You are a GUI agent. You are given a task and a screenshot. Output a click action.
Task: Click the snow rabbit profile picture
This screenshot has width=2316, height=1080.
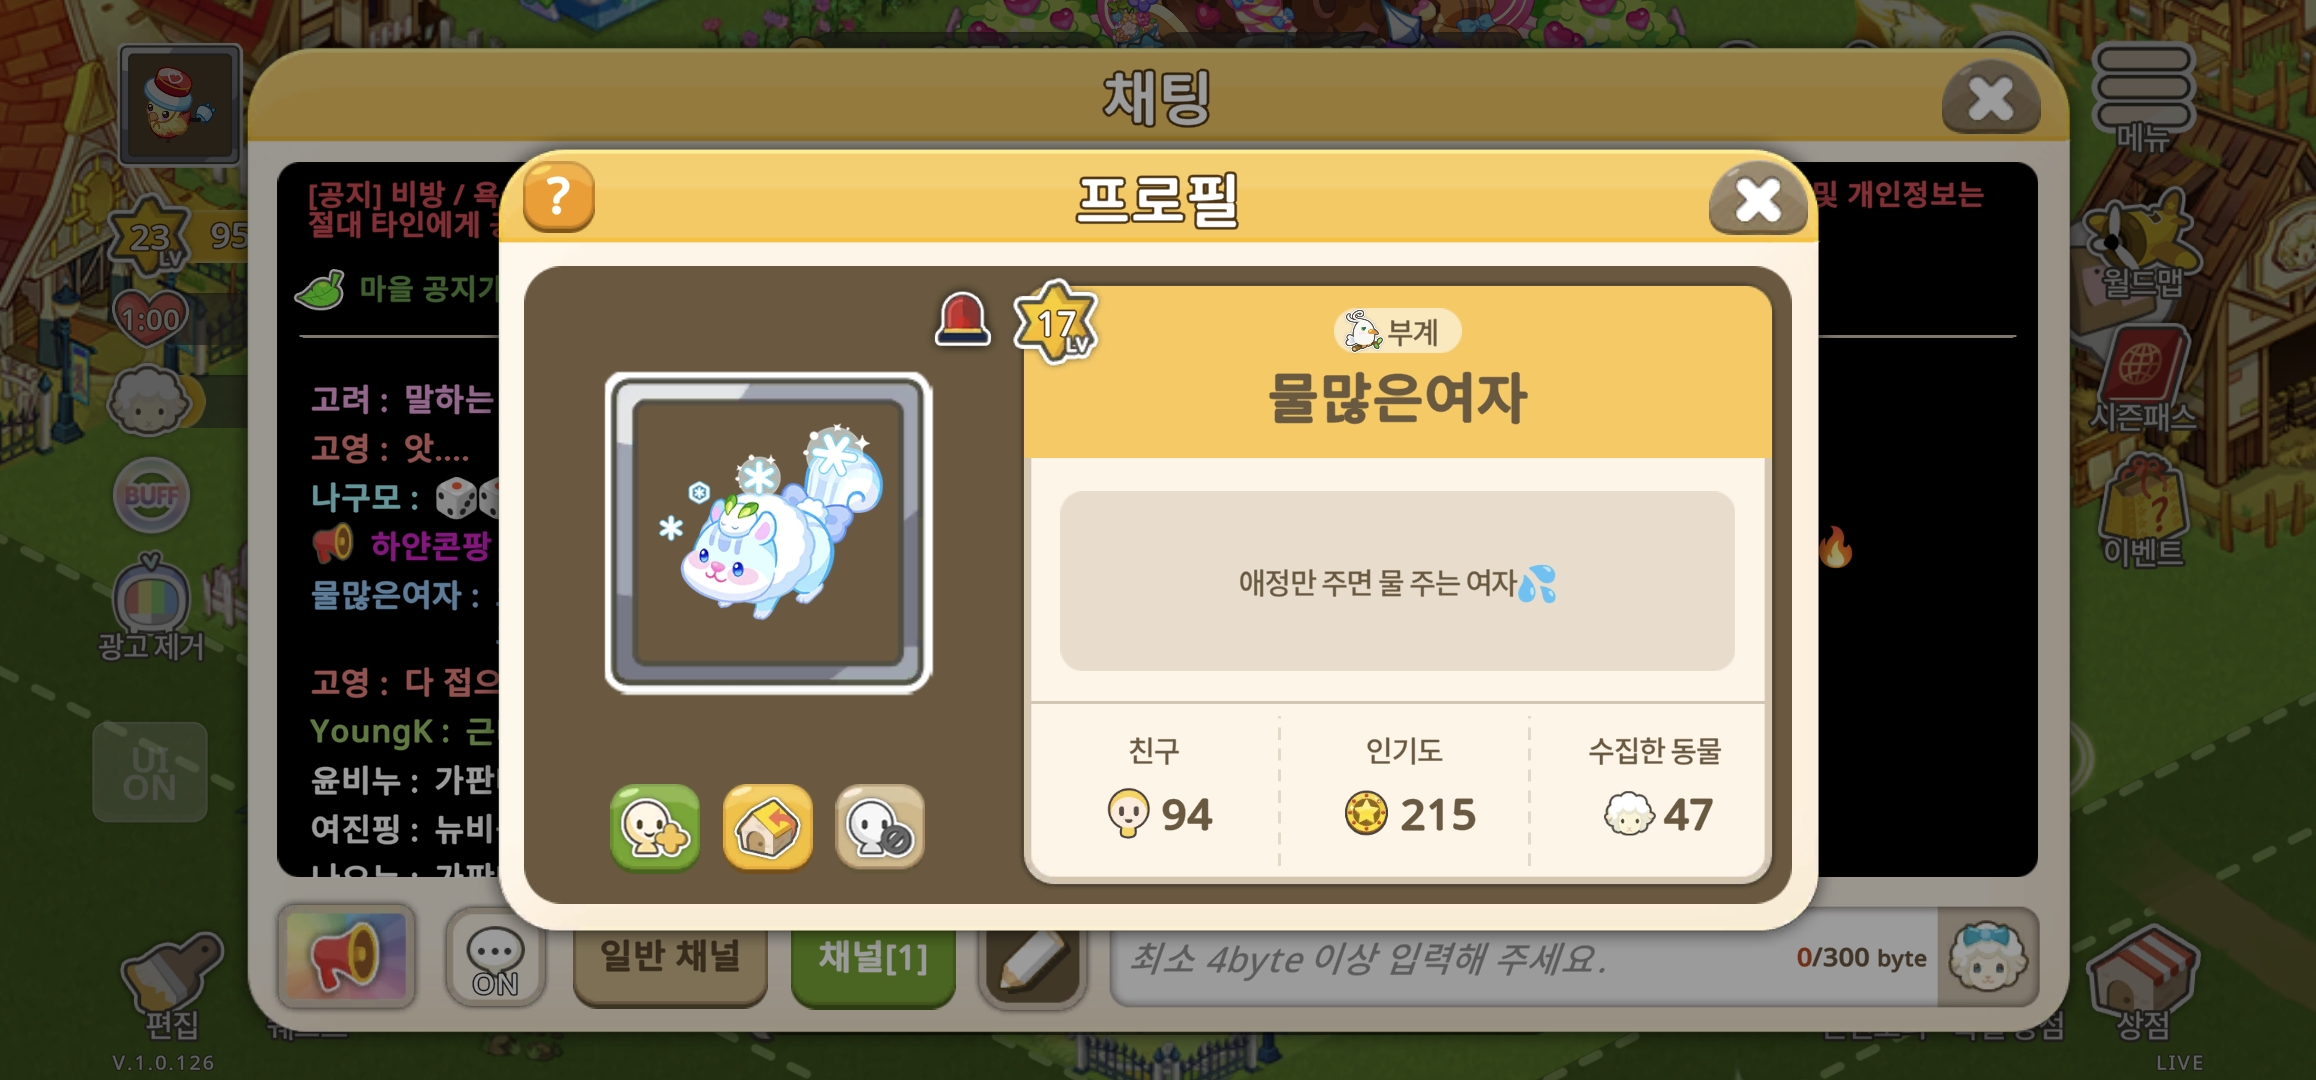[768, 533]
